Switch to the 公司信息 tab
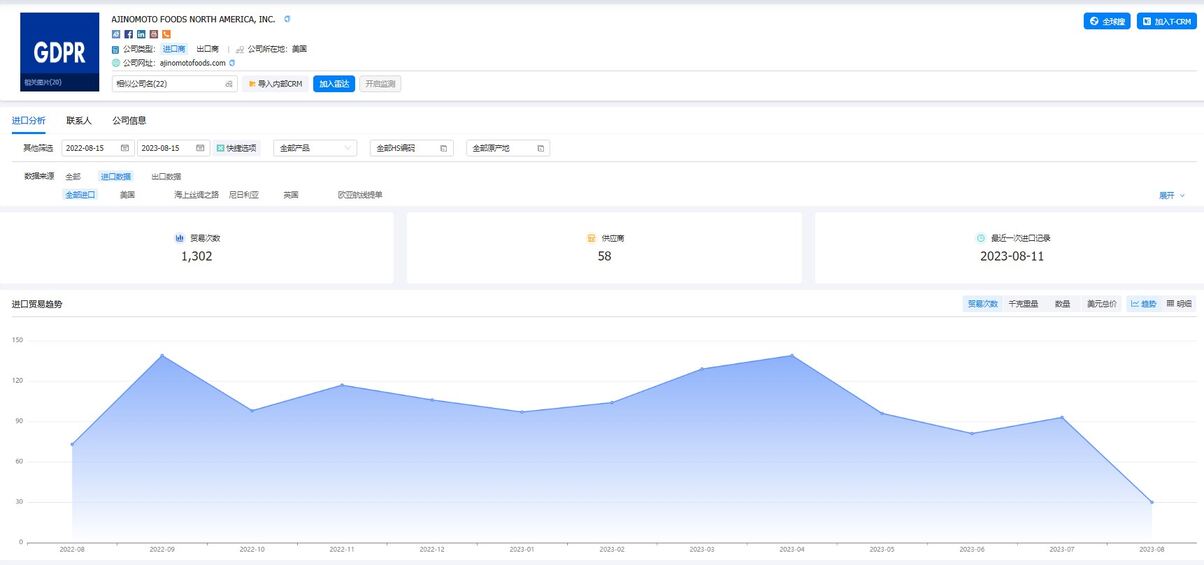 point(129,120)
